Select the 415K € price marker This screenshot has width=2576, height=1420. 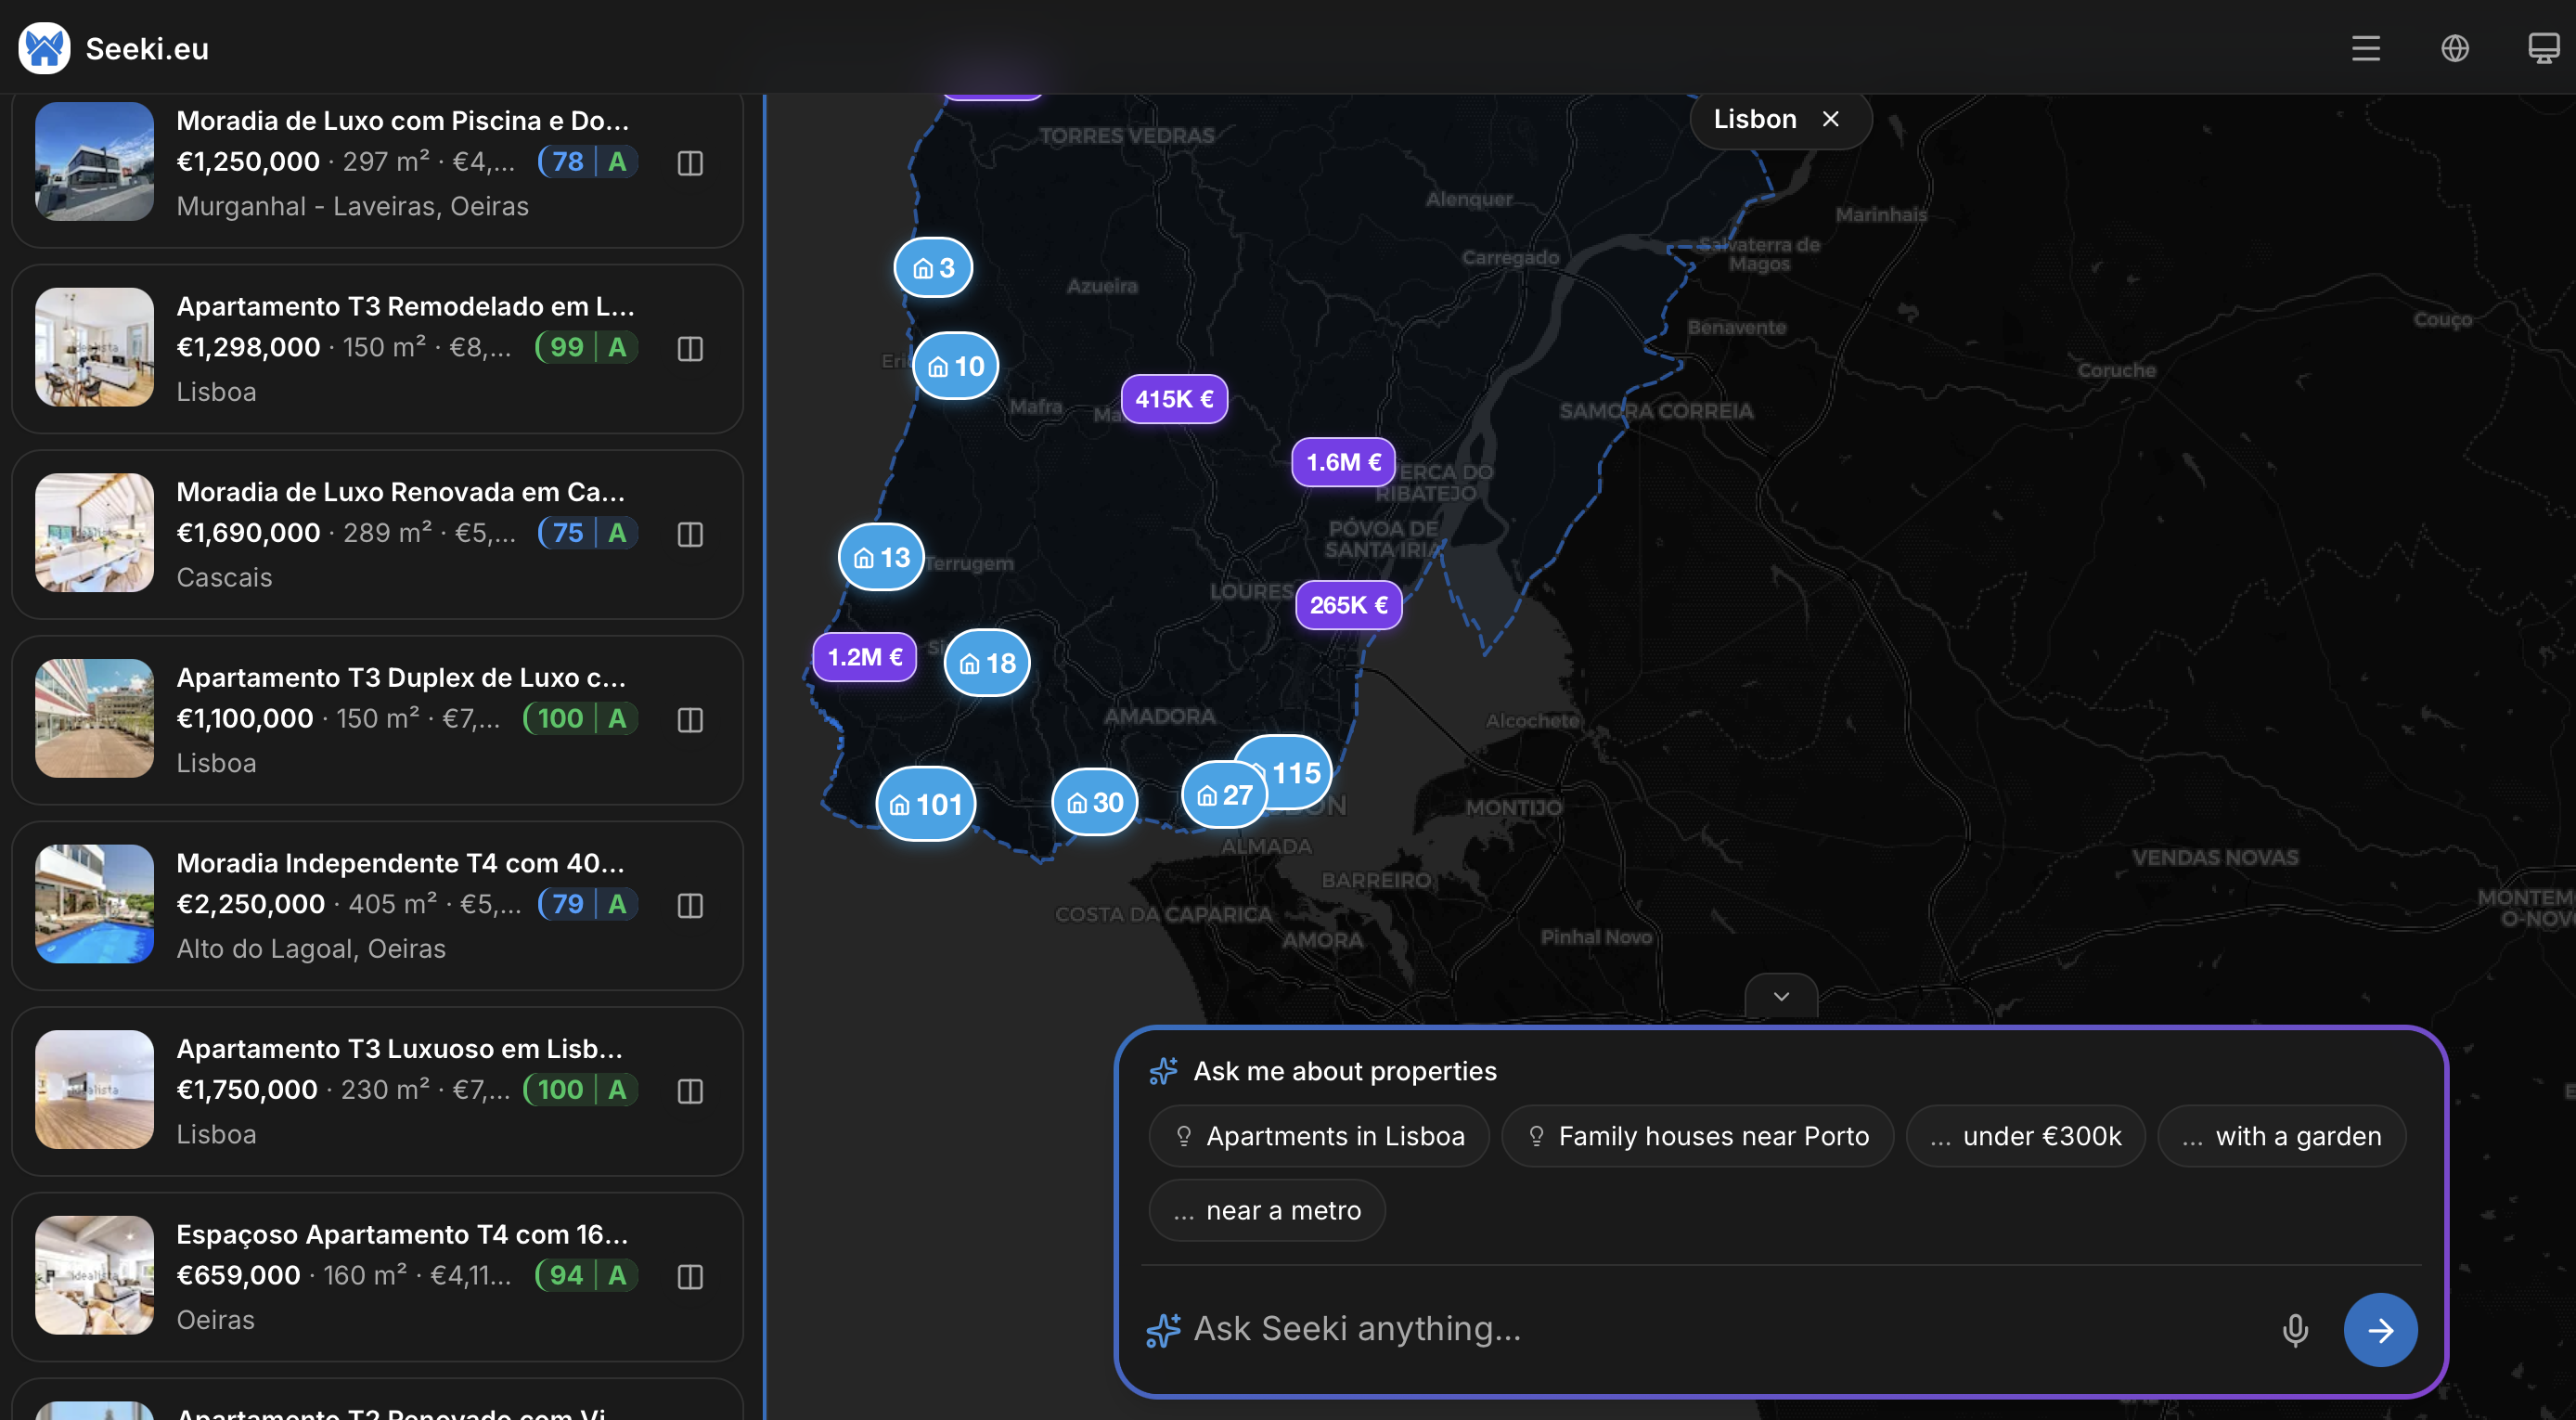pyautogui.click(x=1174, y=399)
